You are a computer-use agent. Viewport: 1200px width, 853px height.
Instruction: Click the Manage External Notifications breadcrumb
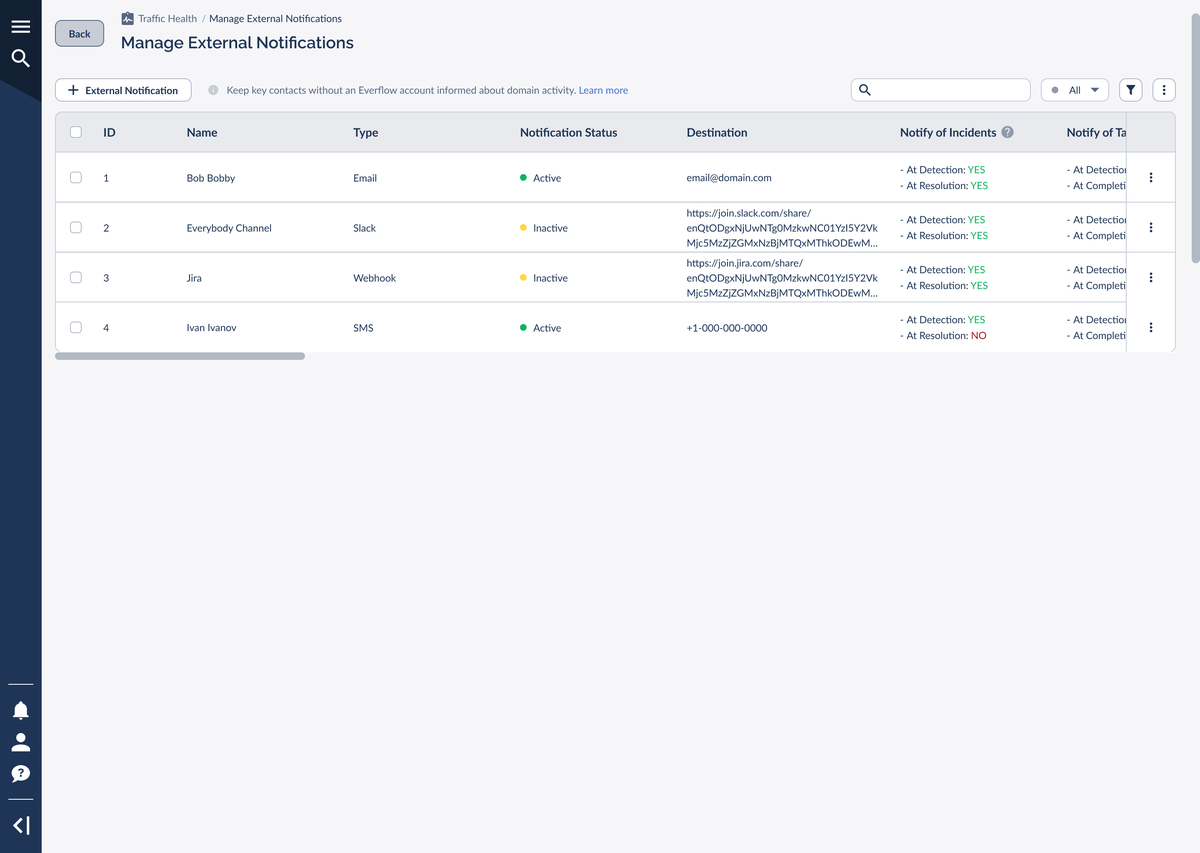275,18
